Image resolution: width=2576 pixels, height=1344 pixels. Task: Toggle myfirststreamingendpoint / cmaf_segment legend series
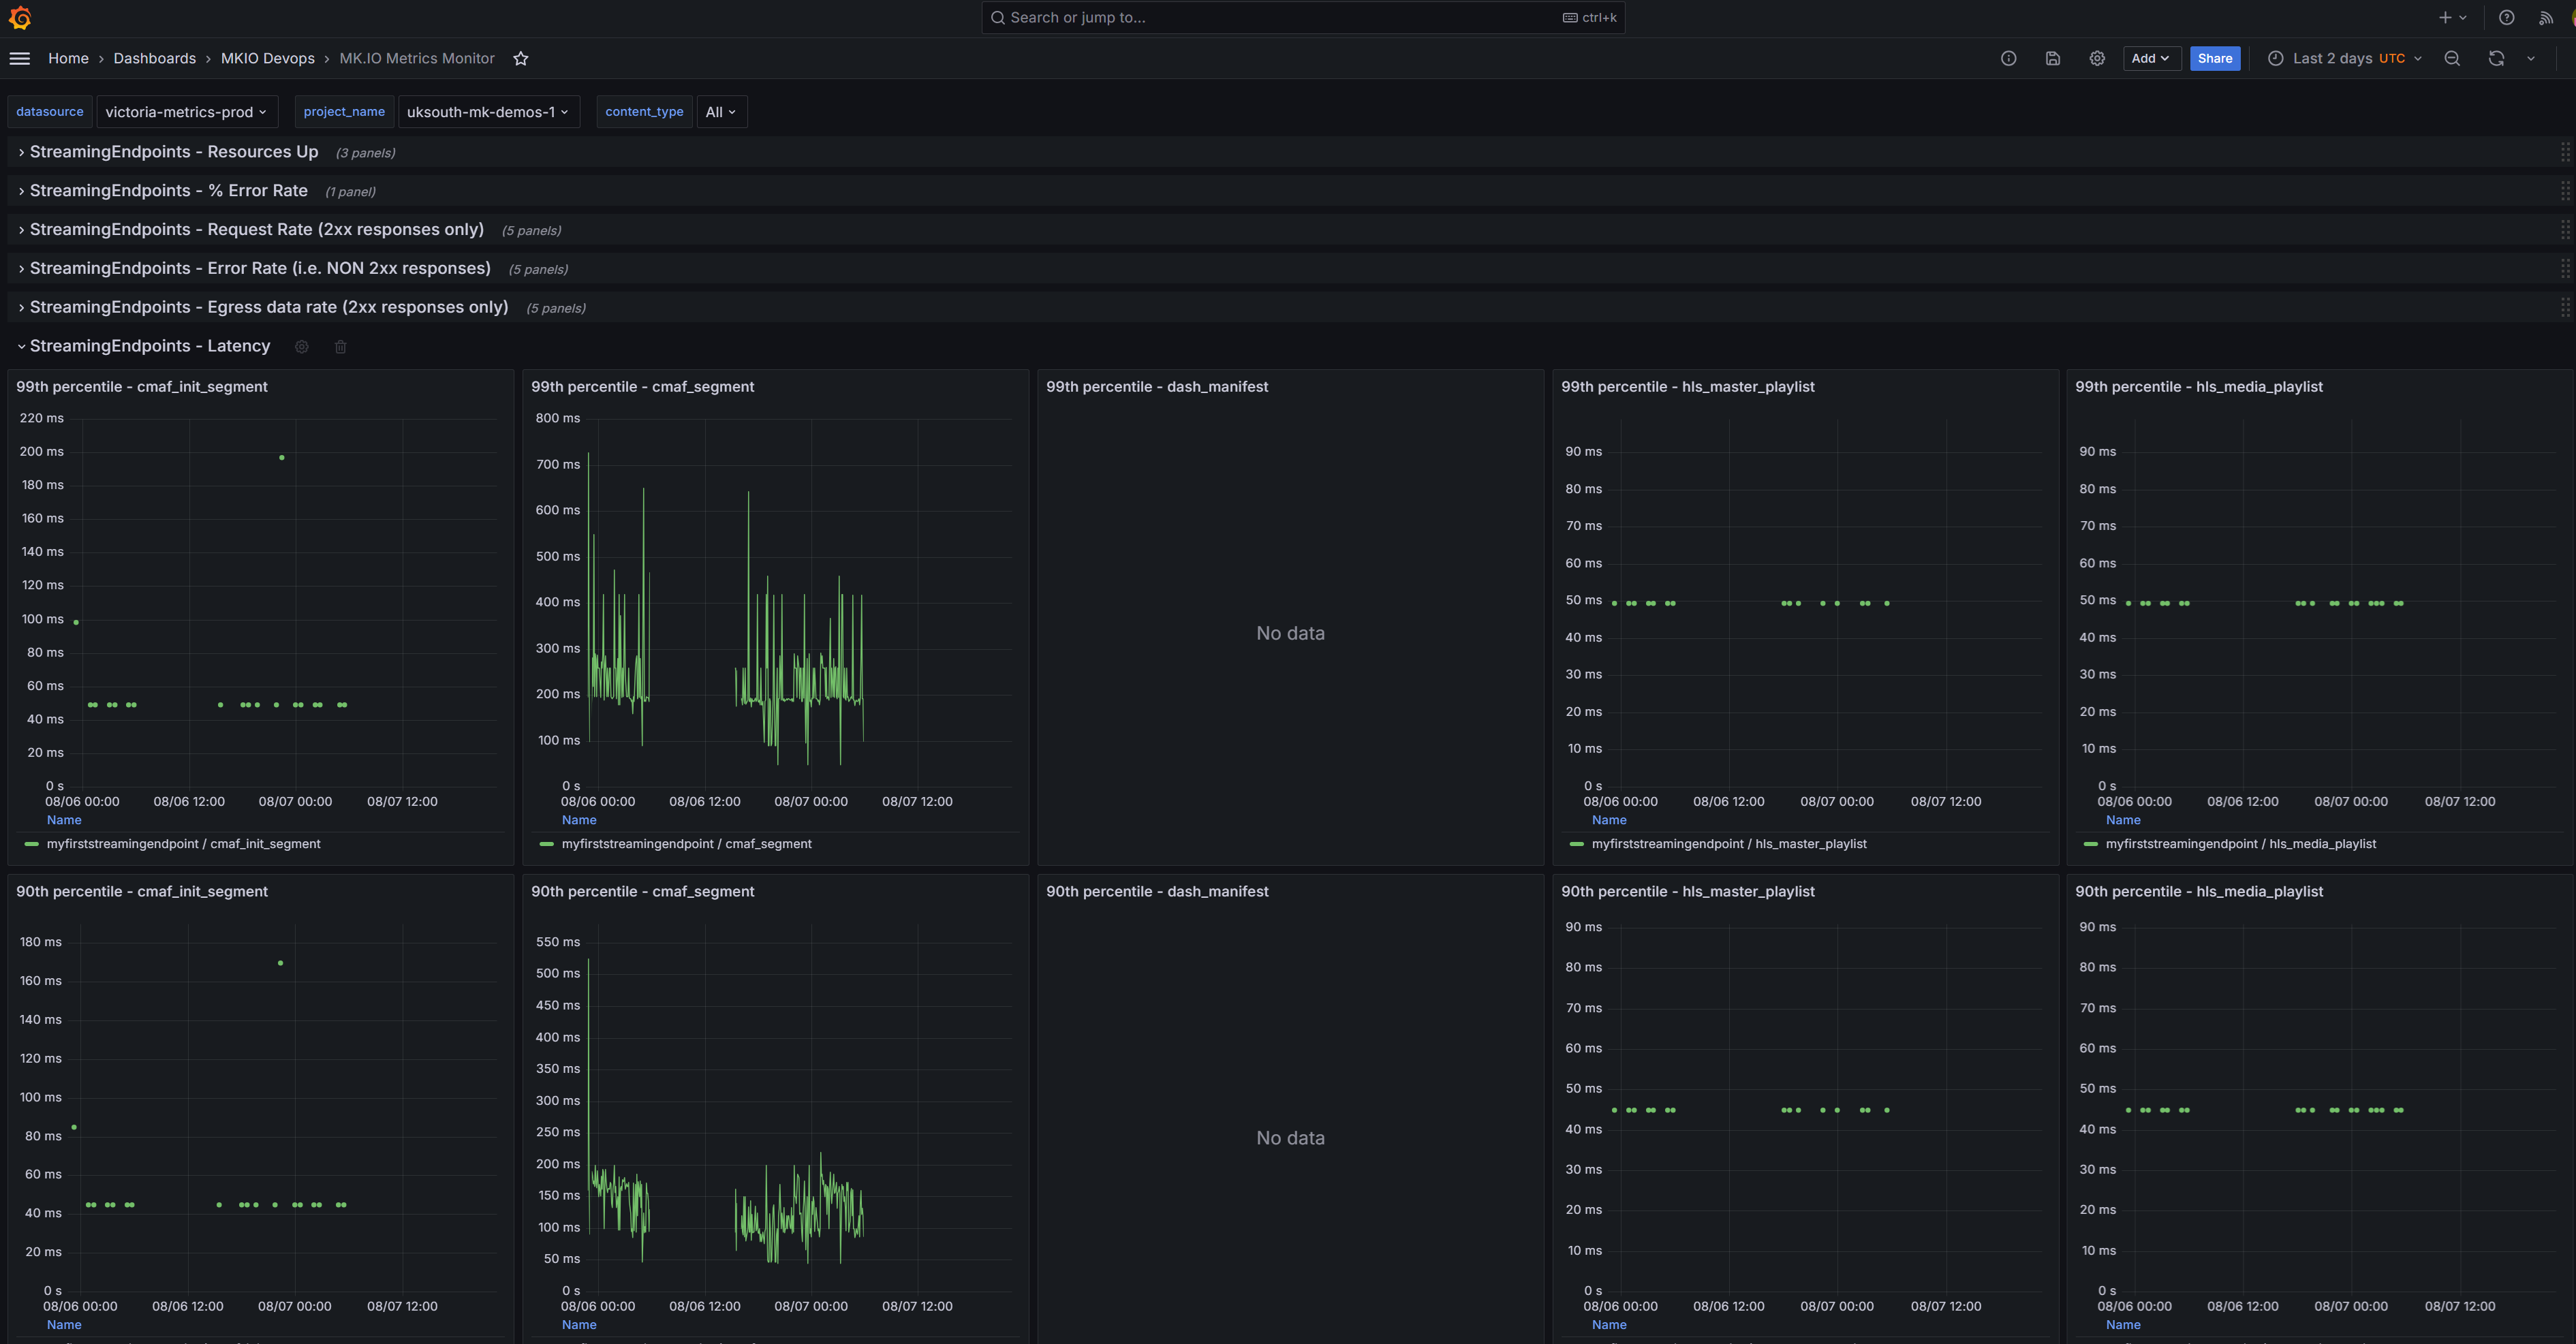[686, 844]
